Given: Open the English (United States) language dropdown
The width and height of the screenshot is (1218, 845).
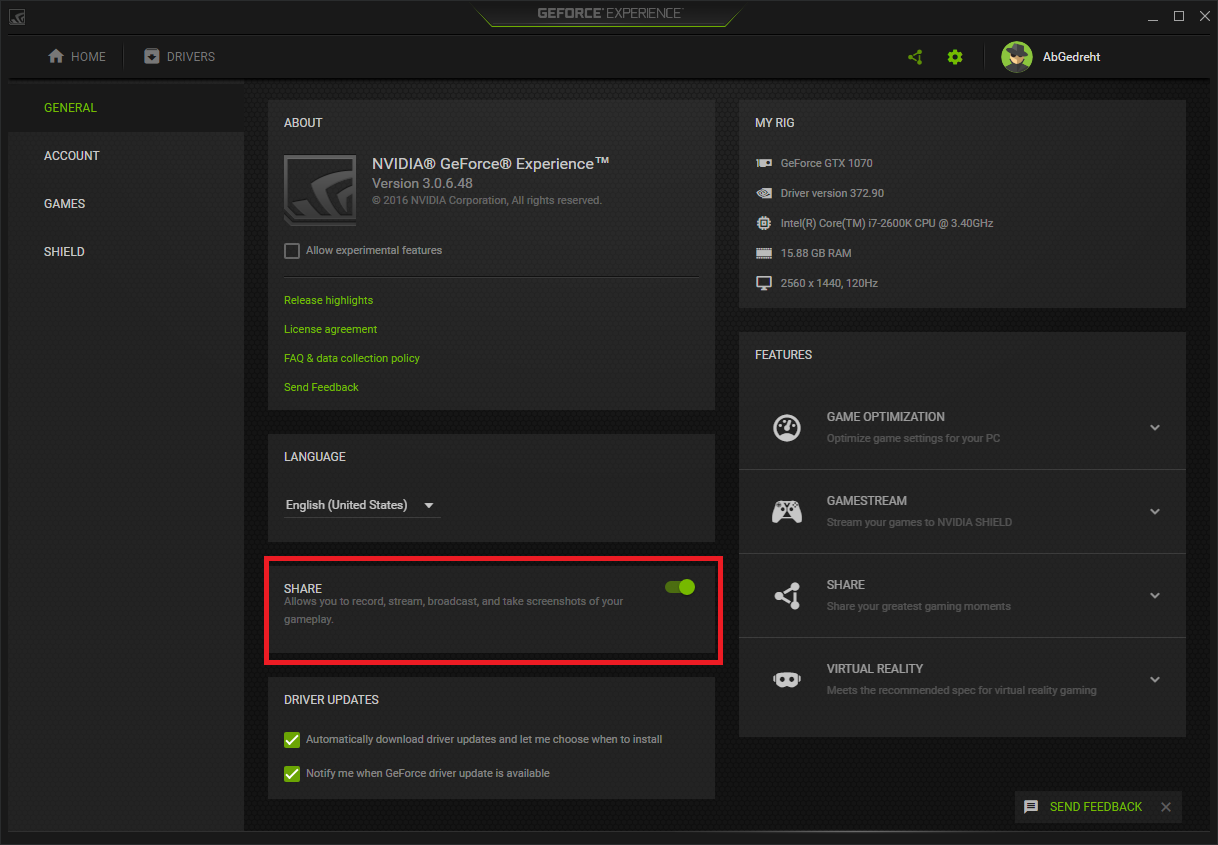Looking at the screenshot, I should [362, 505].
